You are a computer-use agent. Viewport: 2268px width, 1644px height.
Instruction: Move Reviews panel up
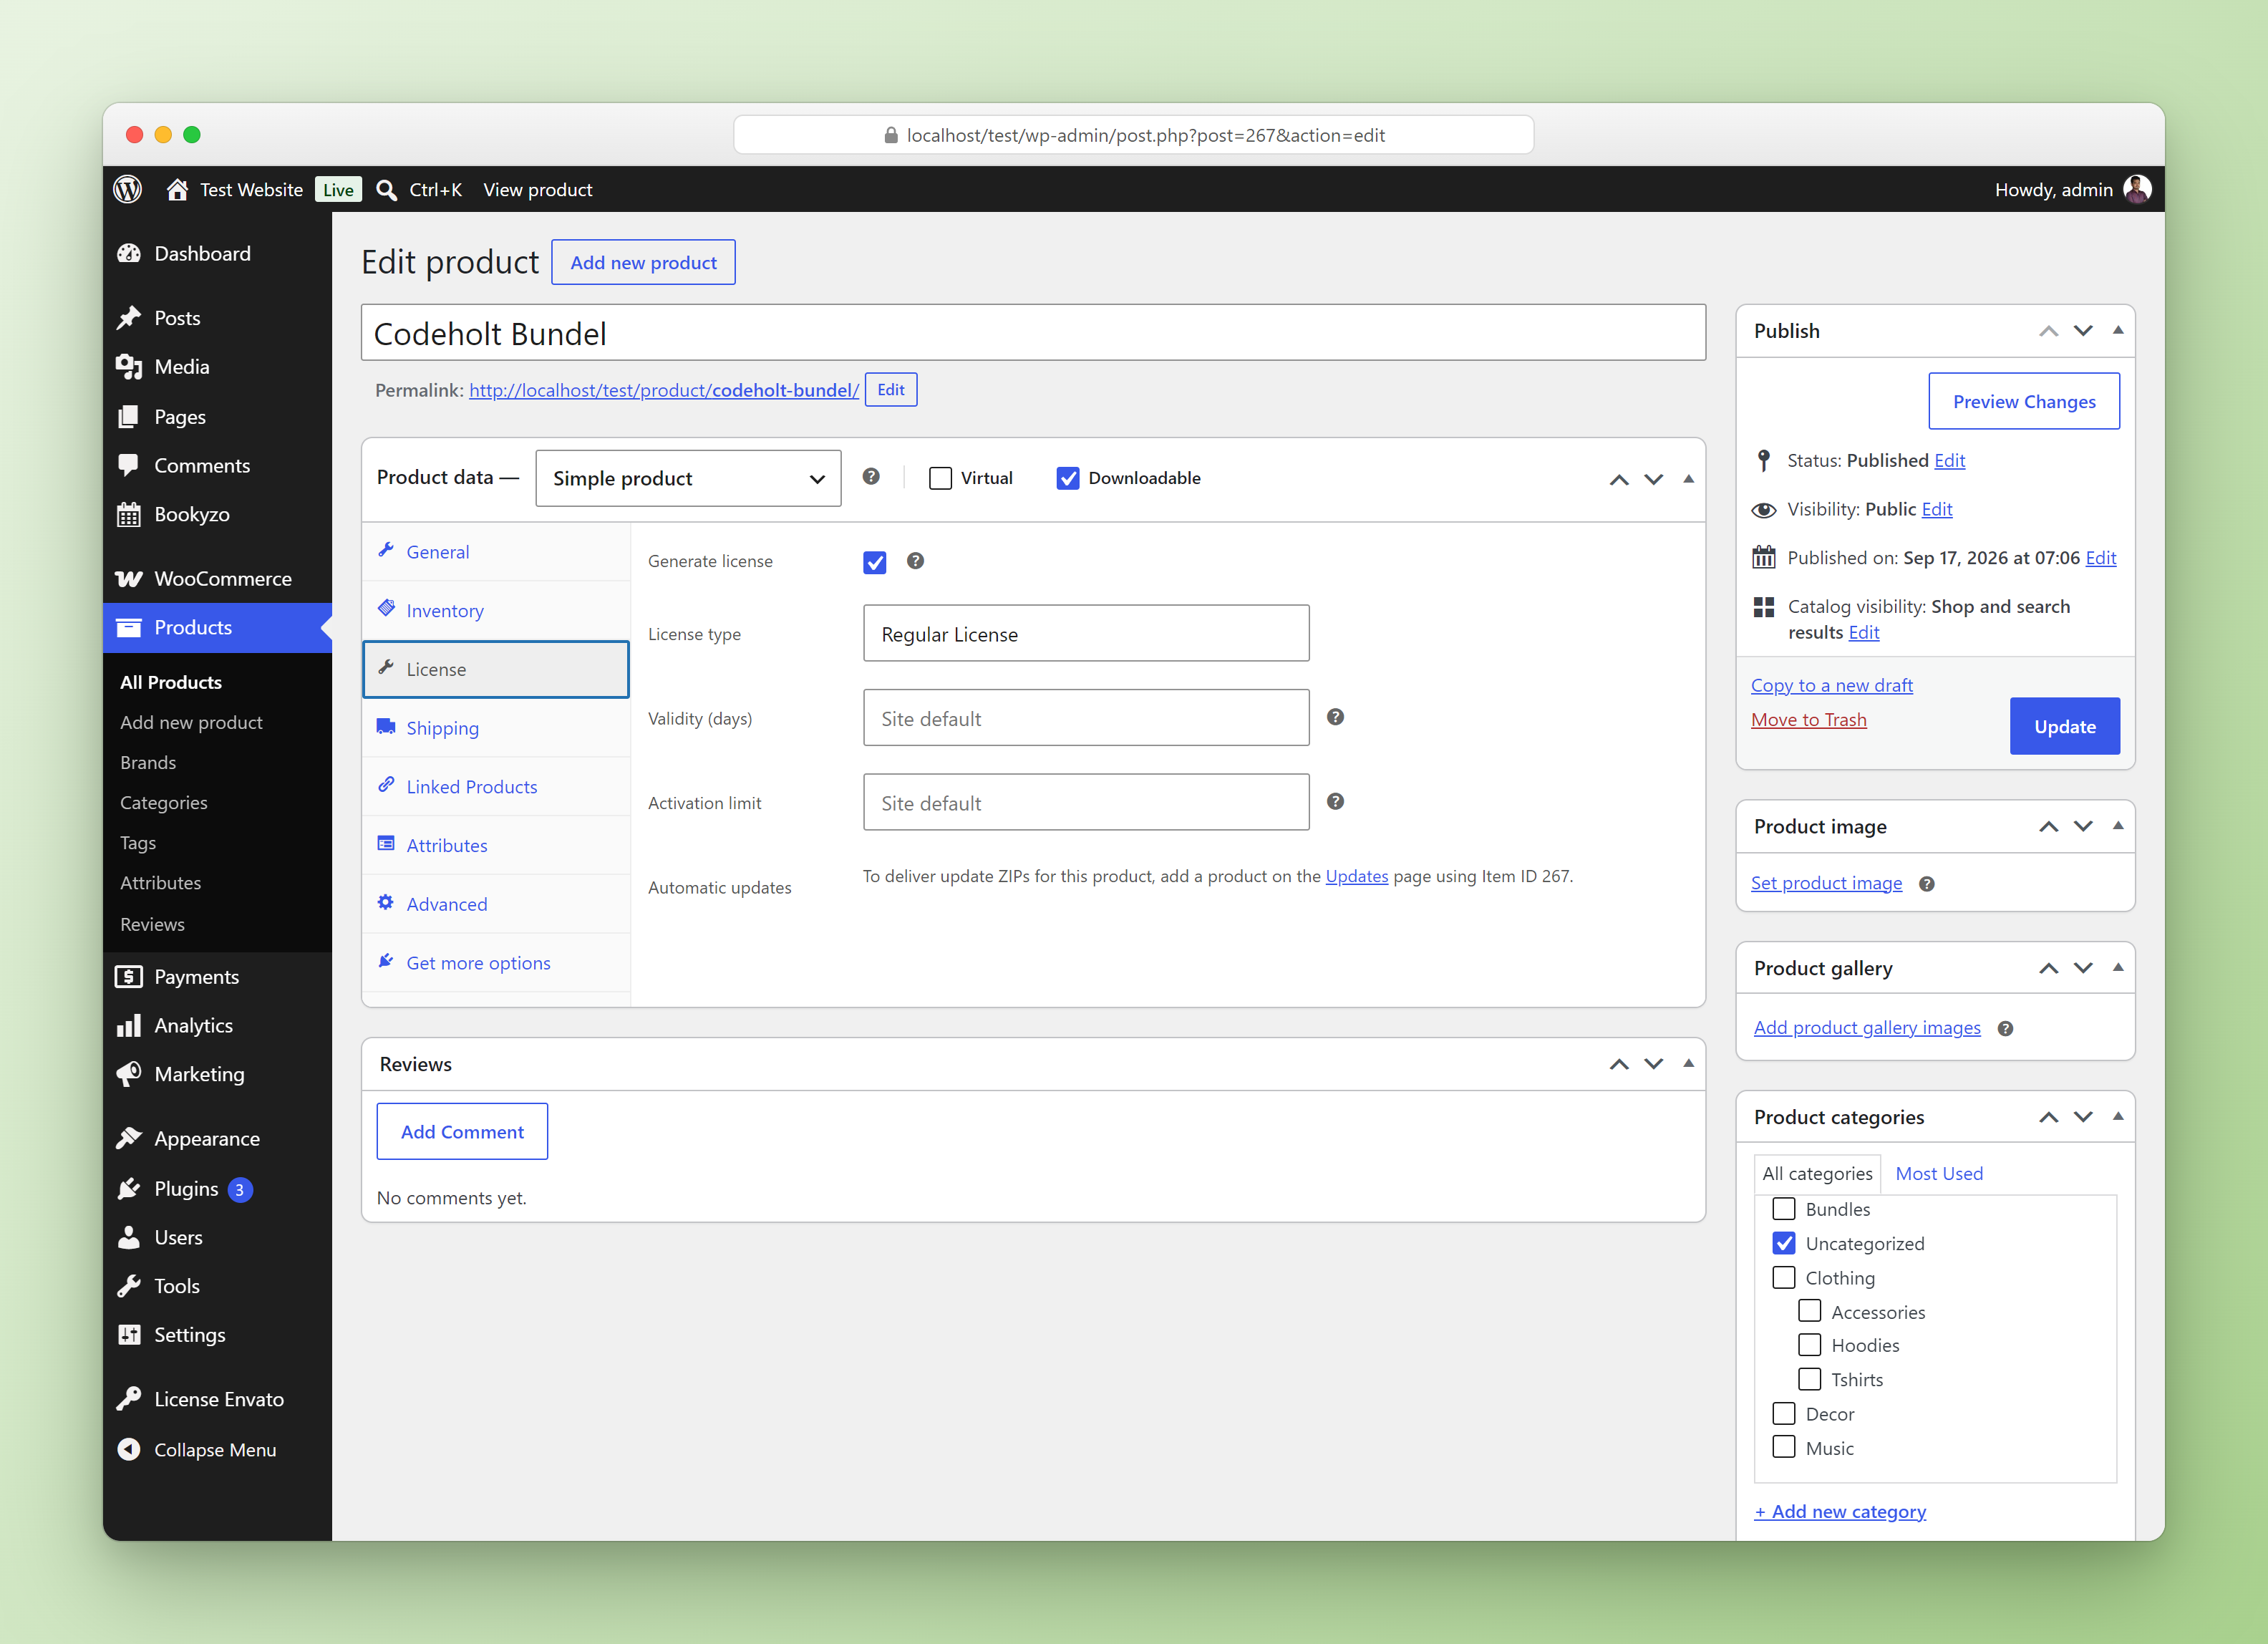click(1619, 1064)
